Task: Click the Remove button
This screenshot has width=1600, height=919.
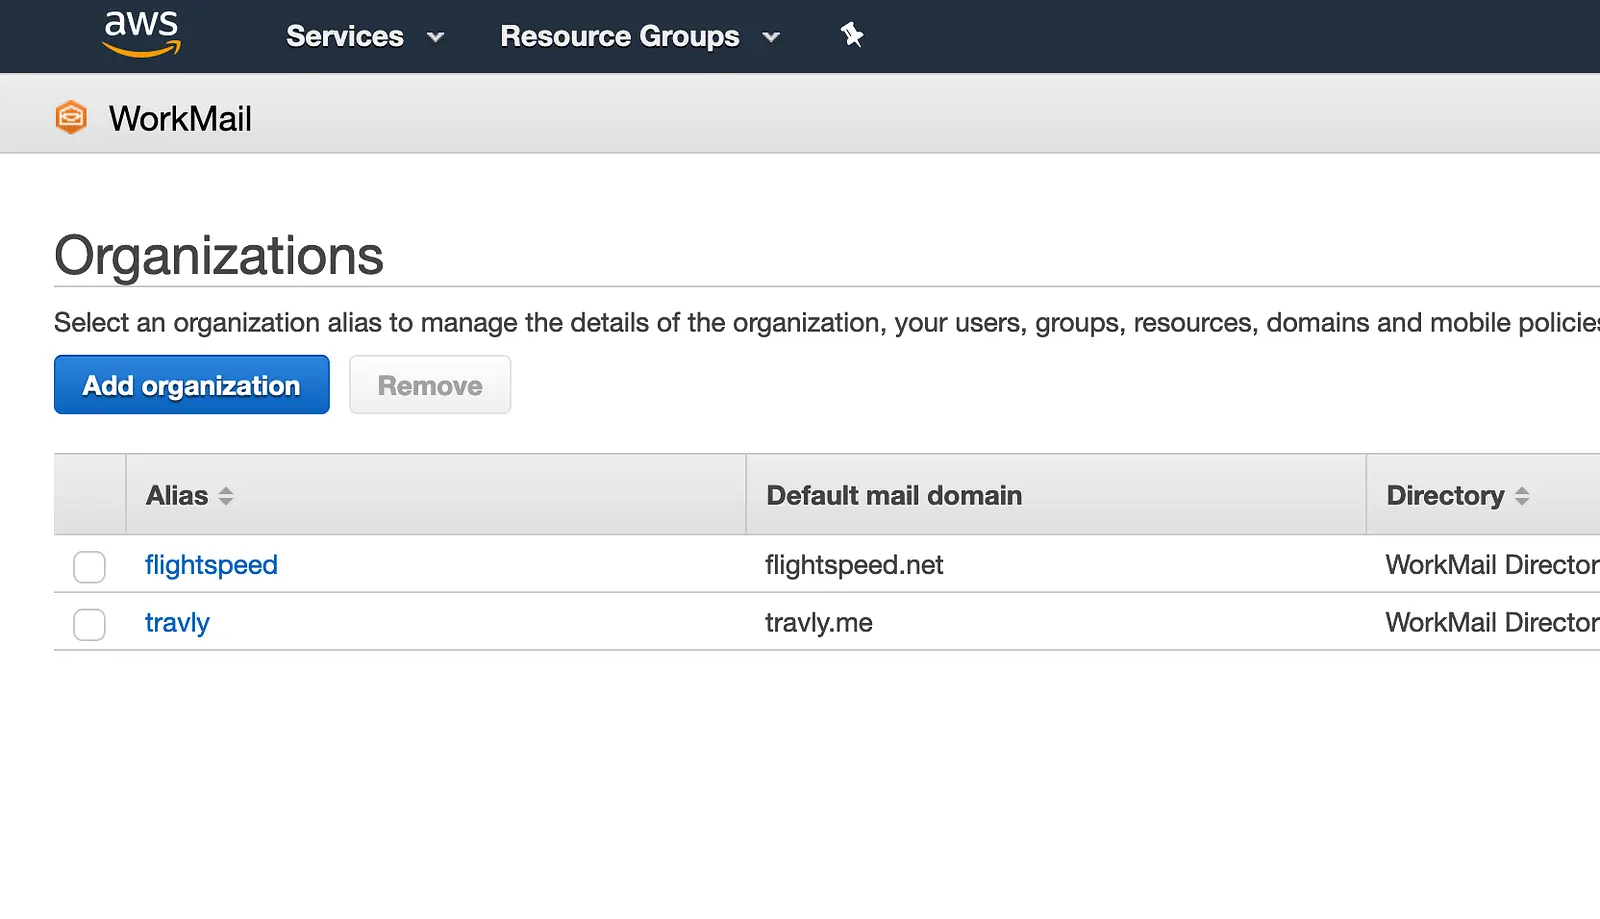Action: point(430,385)
